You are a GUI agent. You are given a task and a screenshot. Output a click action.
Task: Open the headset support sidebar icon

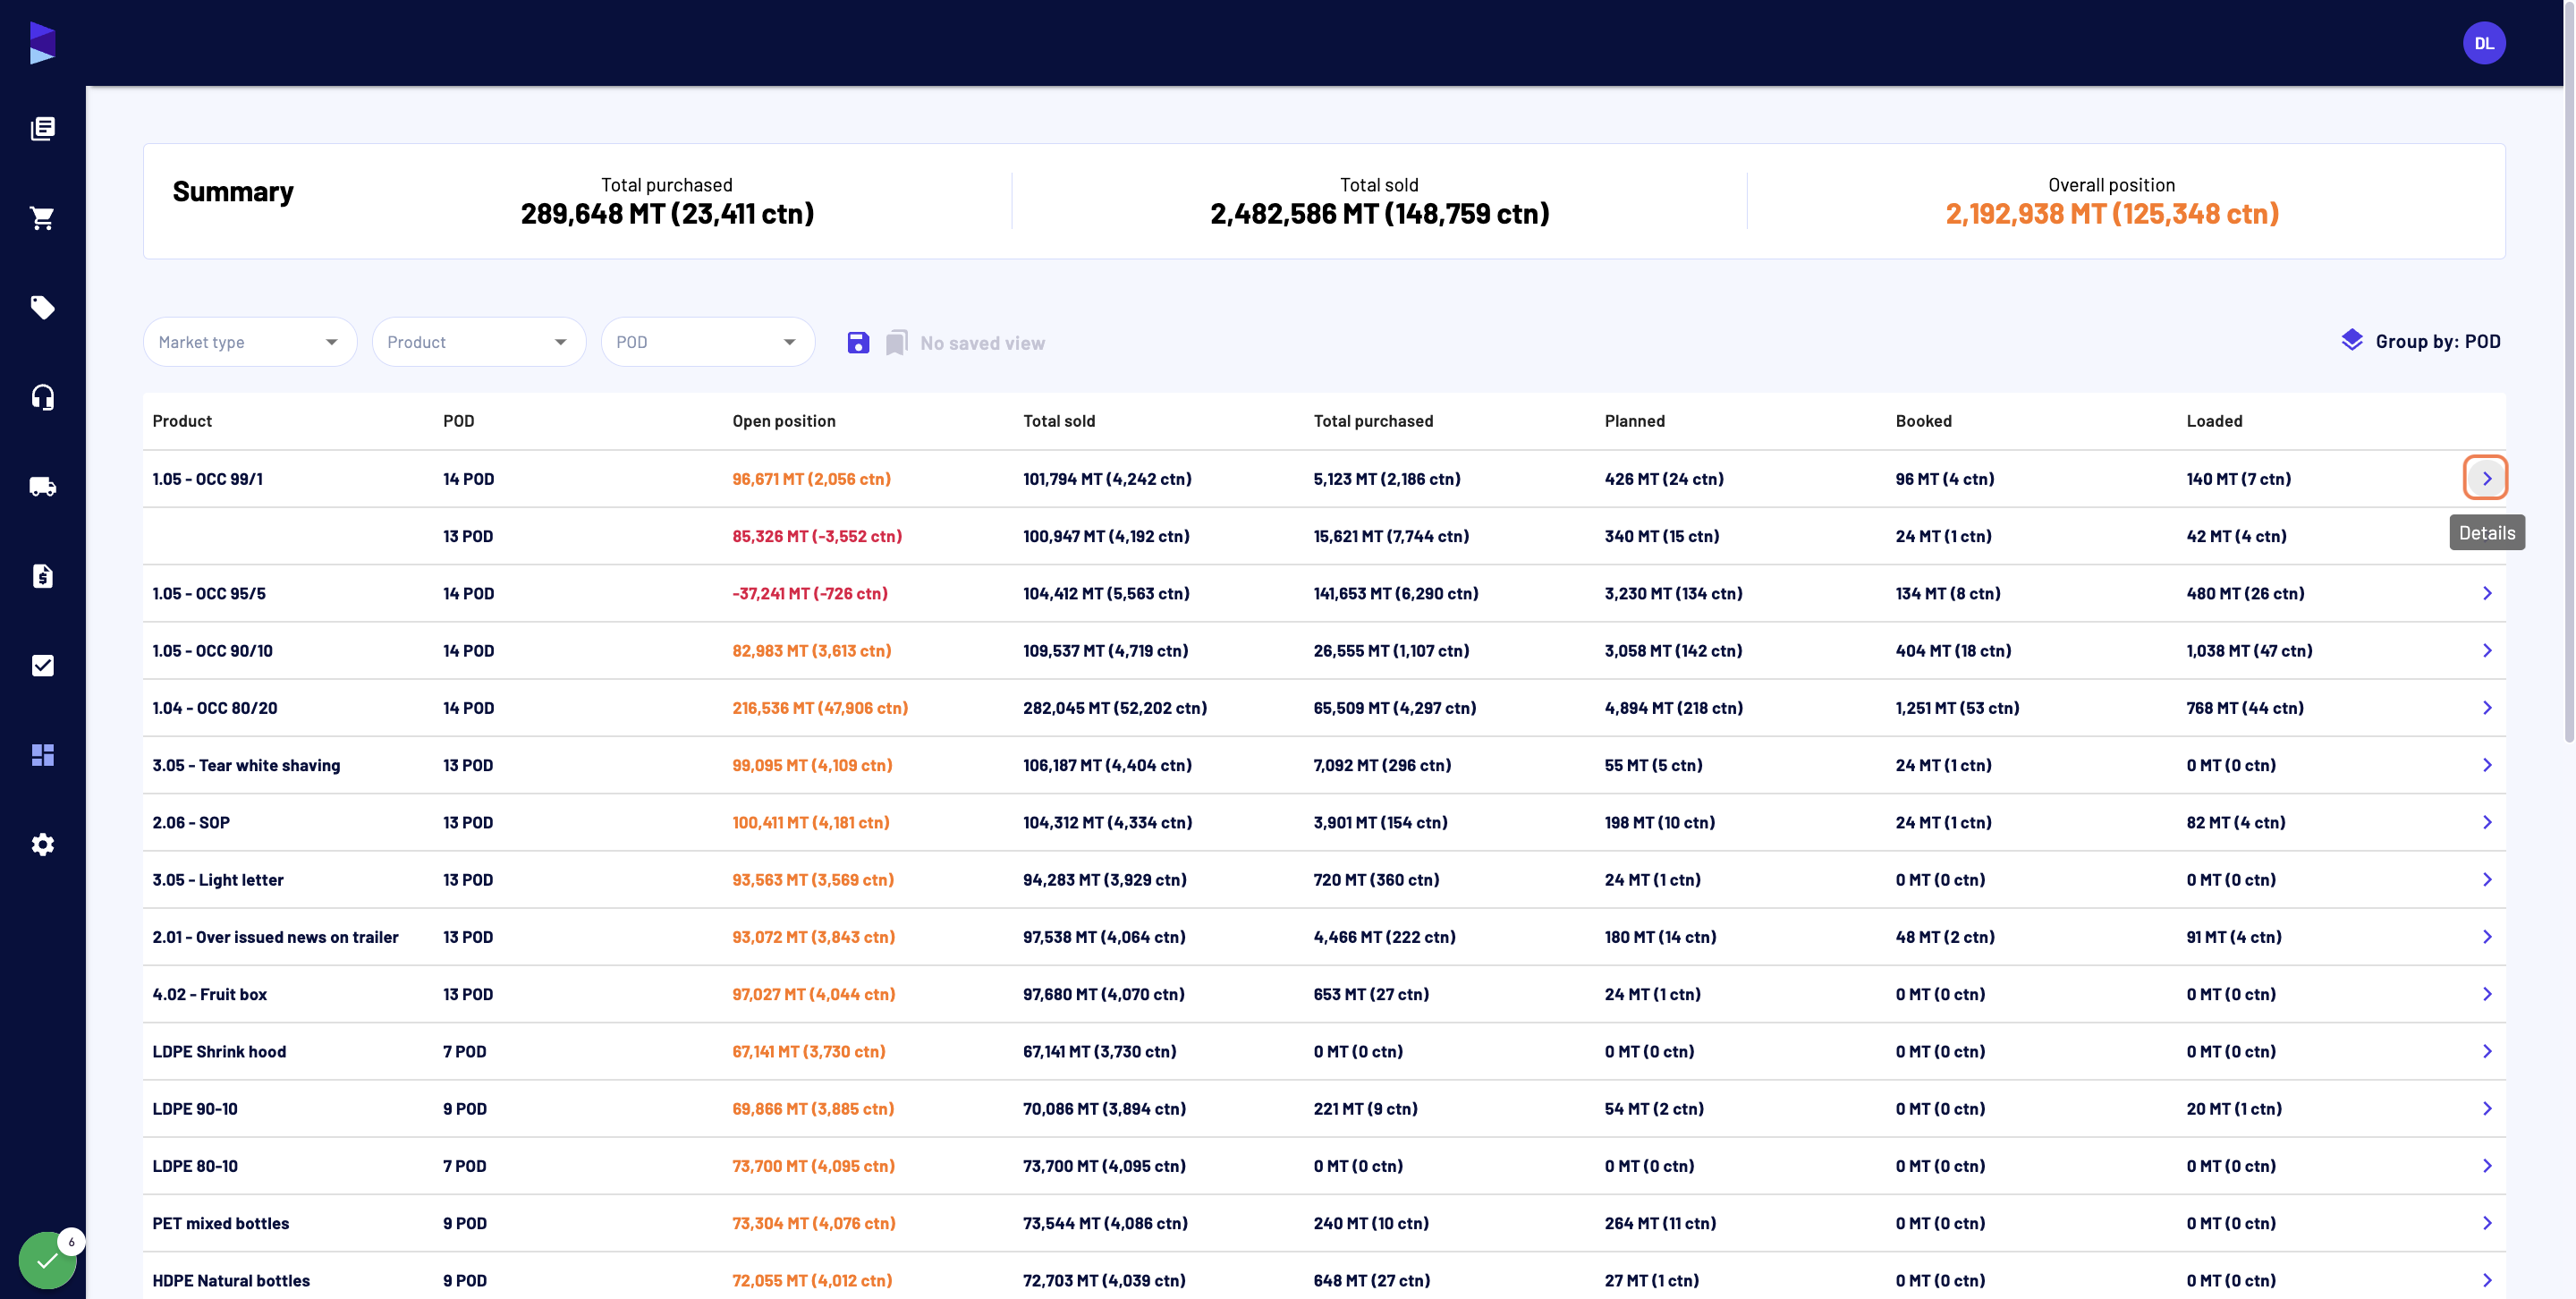pos(42,397)
